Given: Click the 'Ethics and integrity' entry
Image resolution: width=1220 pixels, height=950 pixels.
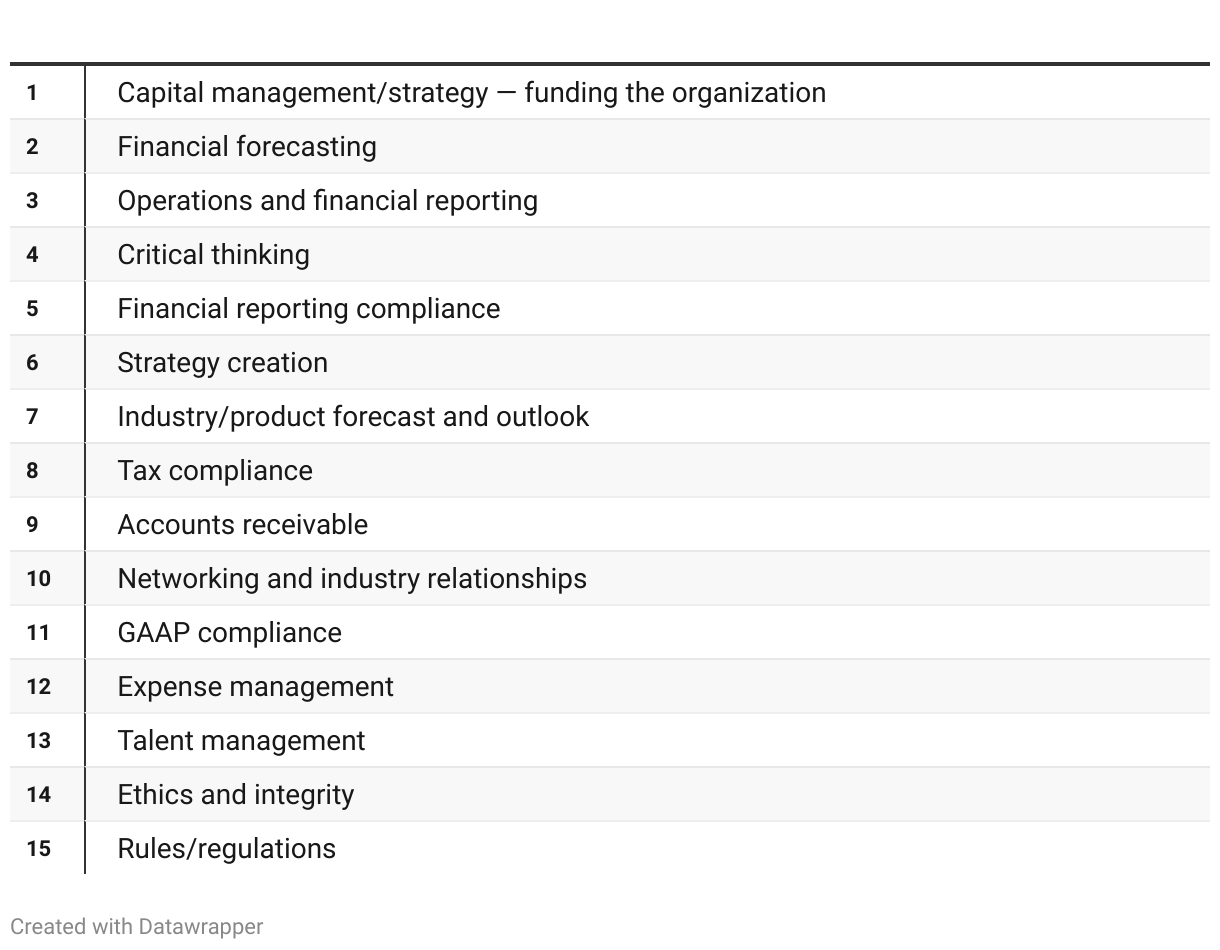Looking at the screenshot, I should pyautogui.click(x=236, y=795).
